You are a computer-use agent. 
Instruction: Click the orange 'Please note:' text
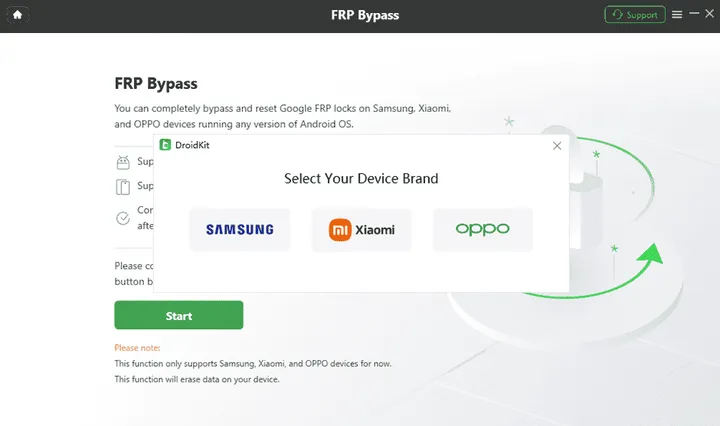pyautogui.click(x=137, y=348)
